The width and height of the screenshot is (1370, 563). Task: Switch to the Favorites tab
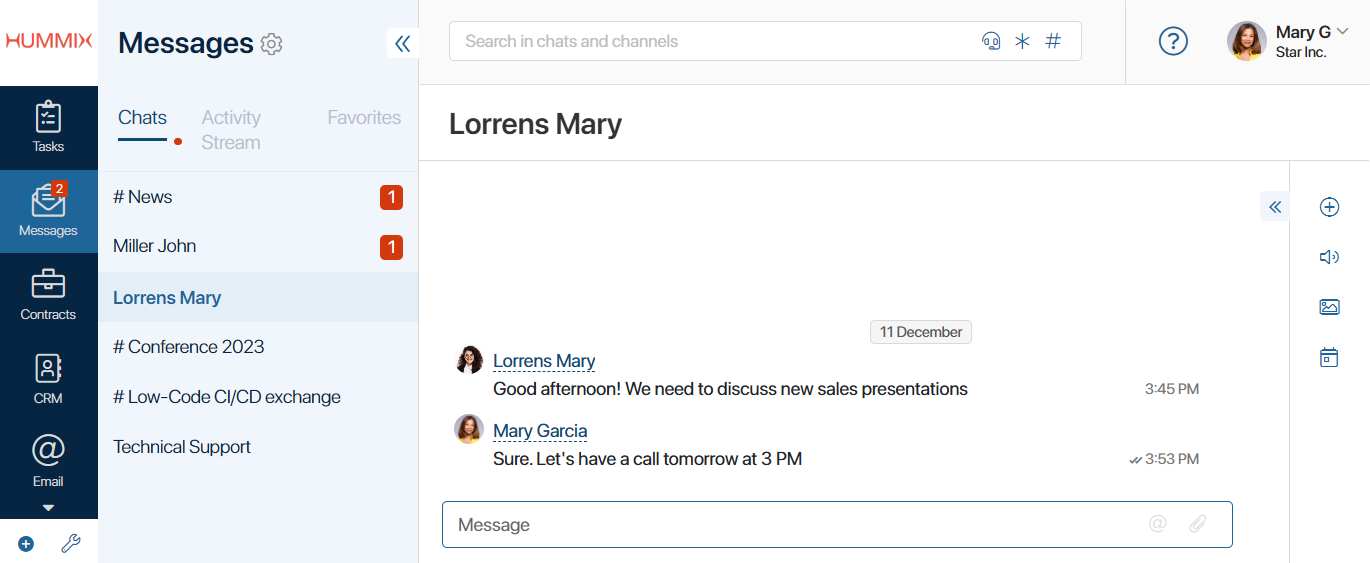(x=364, y=118)
